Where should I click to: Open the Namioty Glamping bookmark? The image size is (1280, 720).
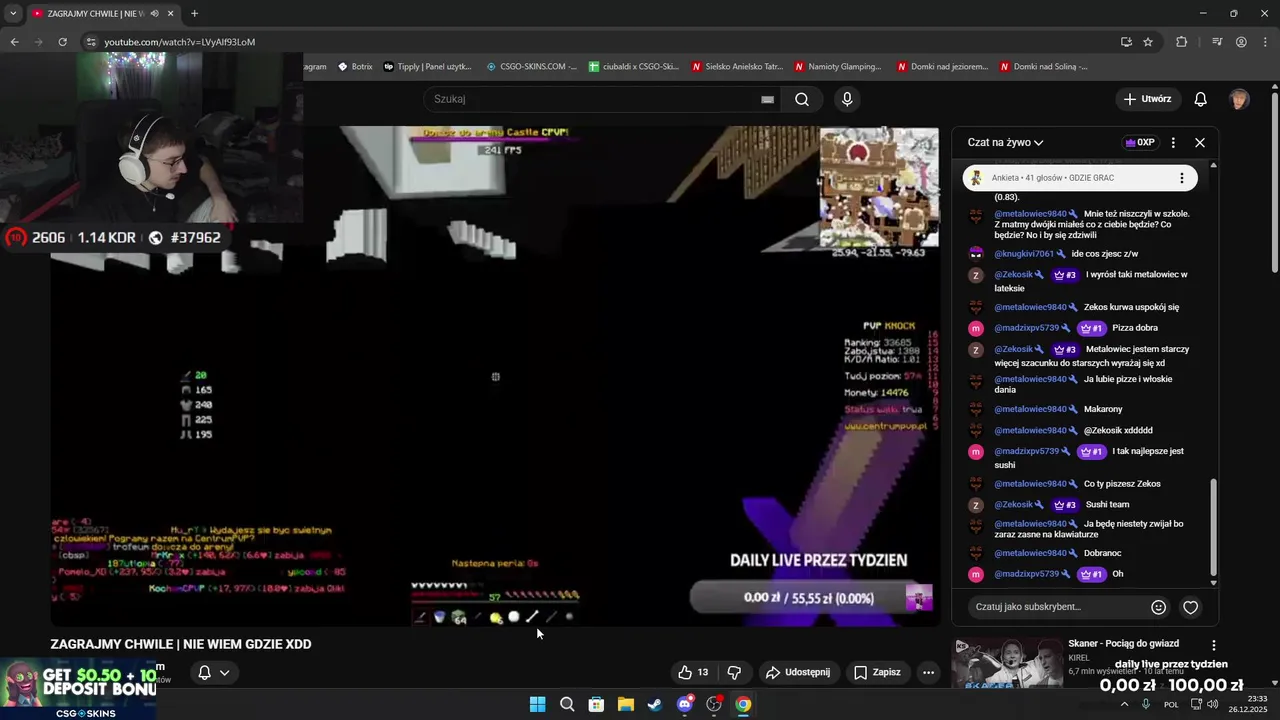coord(838,67)
